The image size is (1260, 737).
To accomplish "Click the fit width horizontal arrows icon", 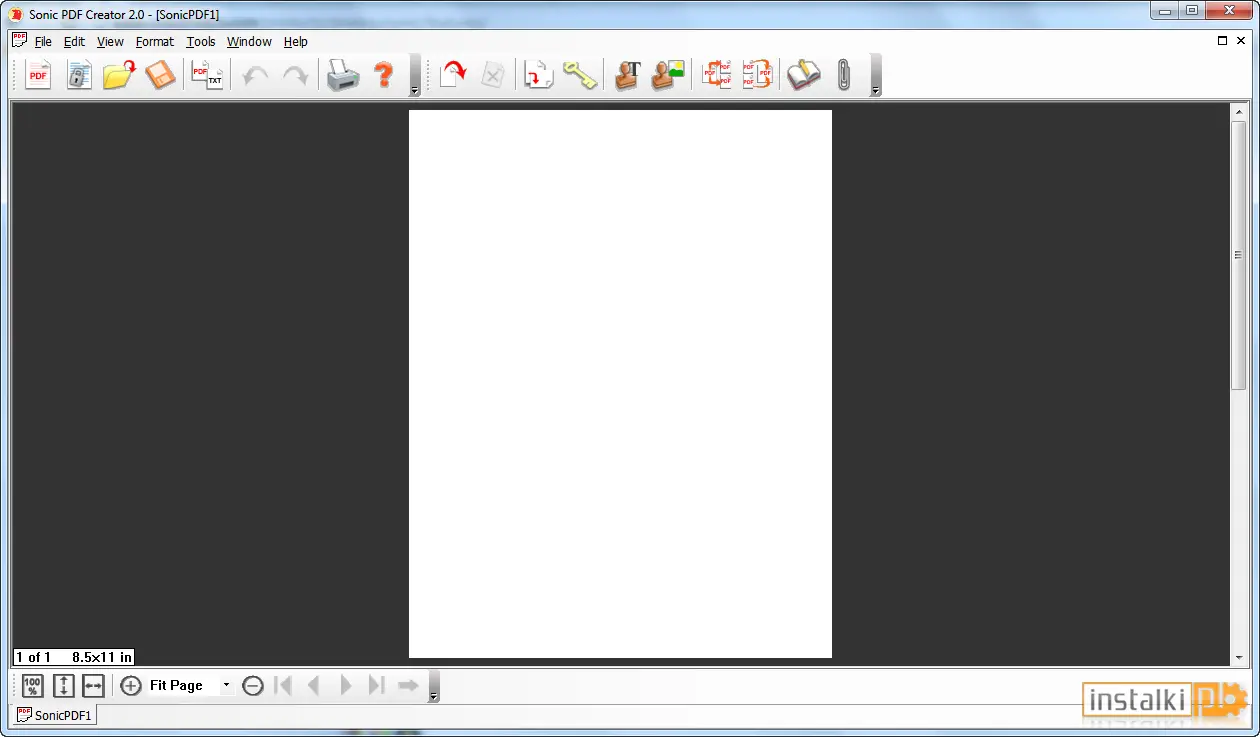I will (93, 686).
